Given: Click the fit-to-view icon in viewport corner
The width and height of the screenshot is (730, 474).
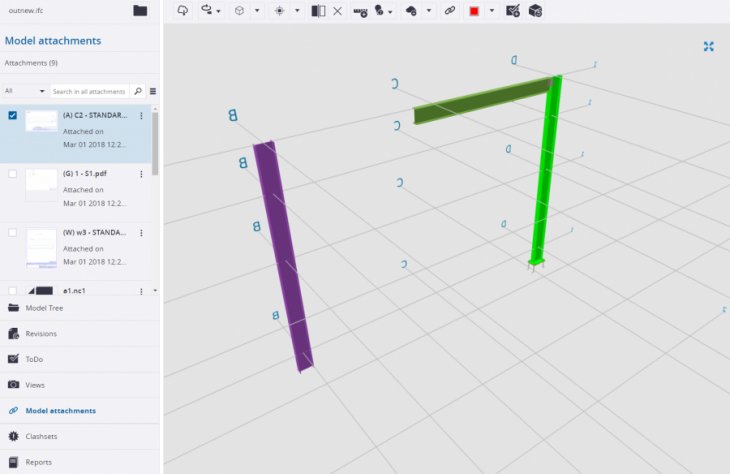Looking at the screenshot, I should (x=709, y=46).
